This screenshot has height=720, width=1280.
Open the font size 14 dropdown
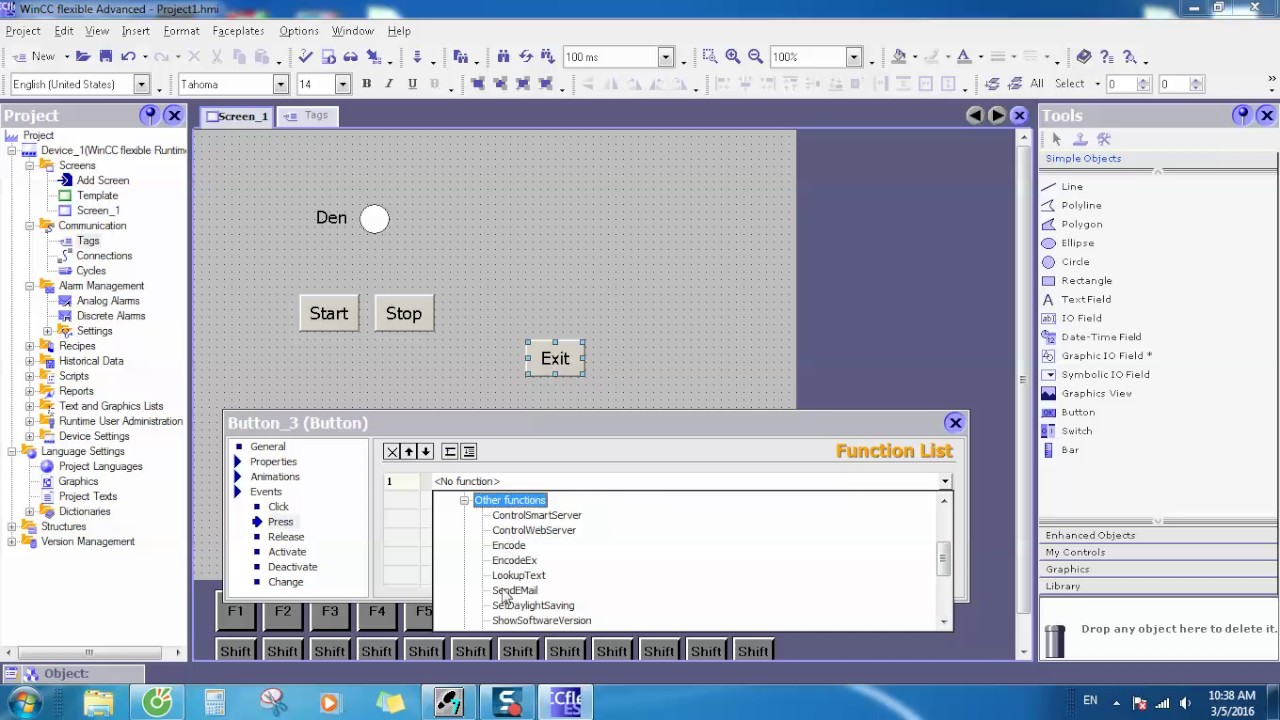pos(343,85)
